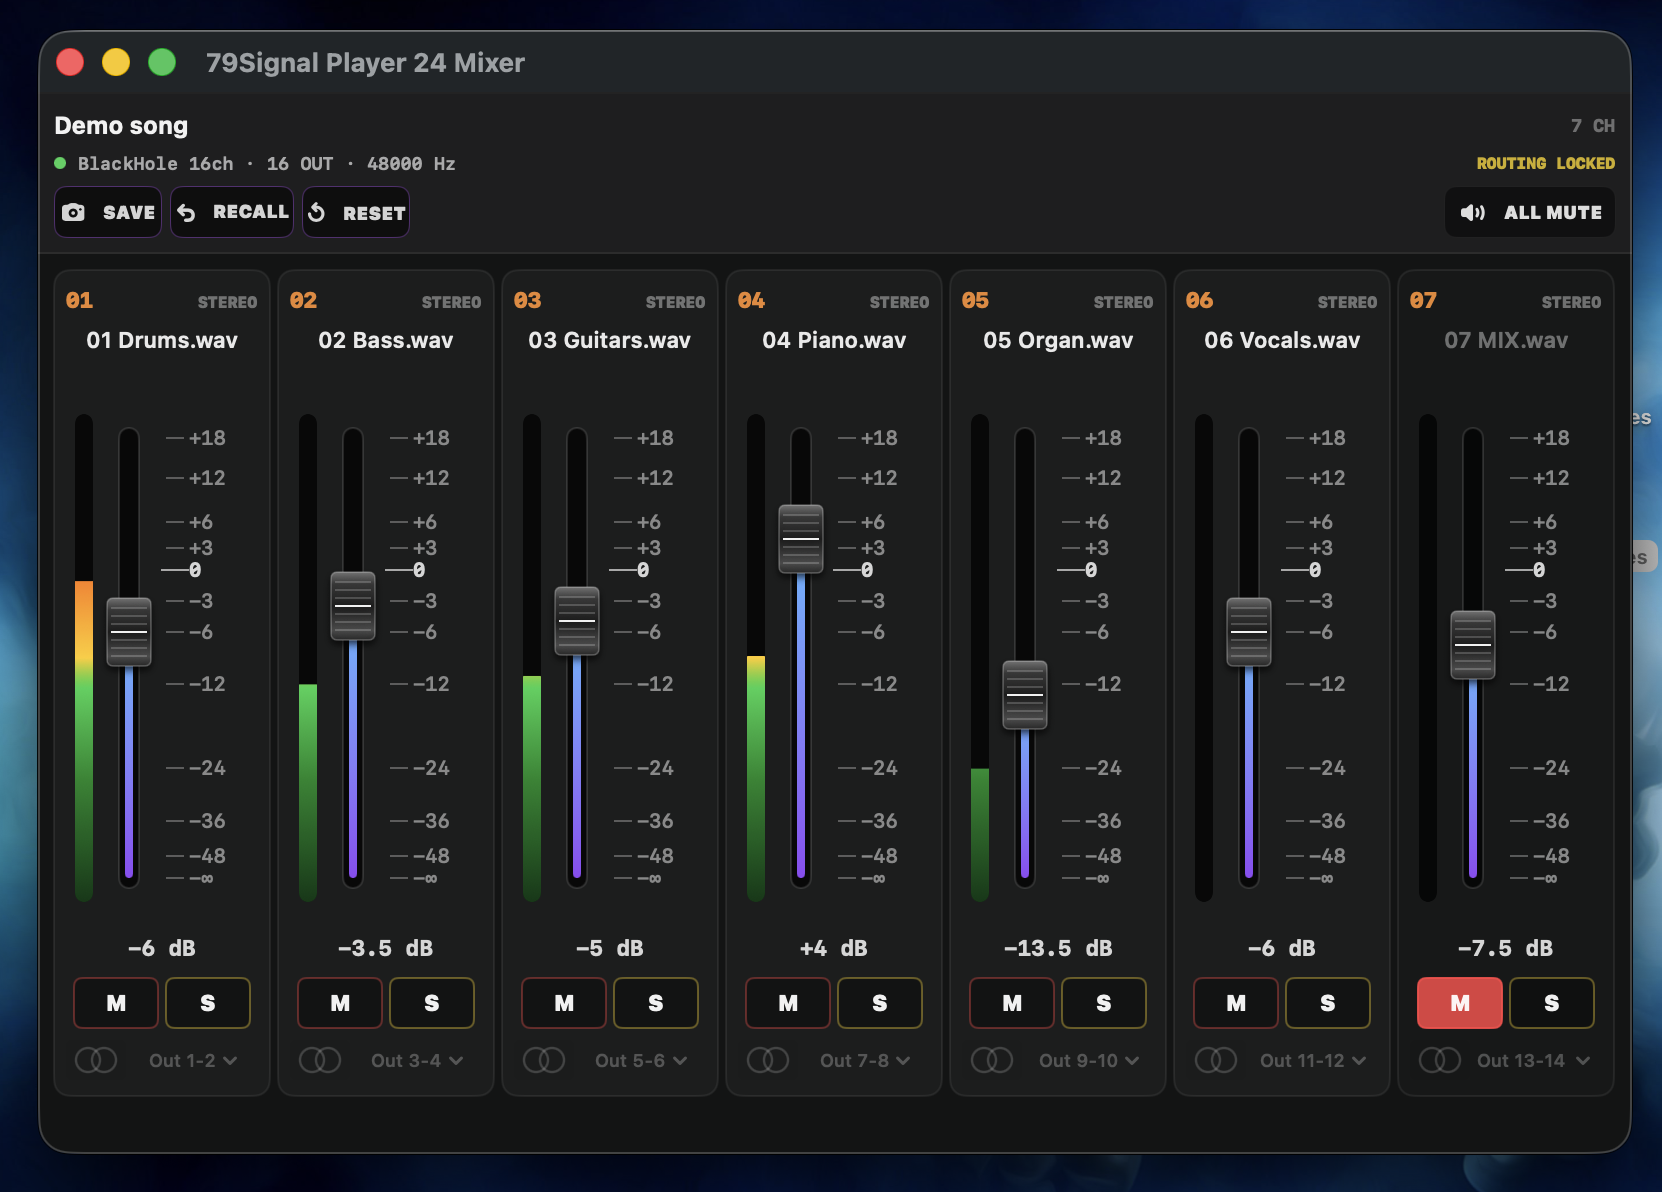Click the 01 Drums fader handle
The image size is (1662, 1192).
pyautogui.click(x=129, y=632)
